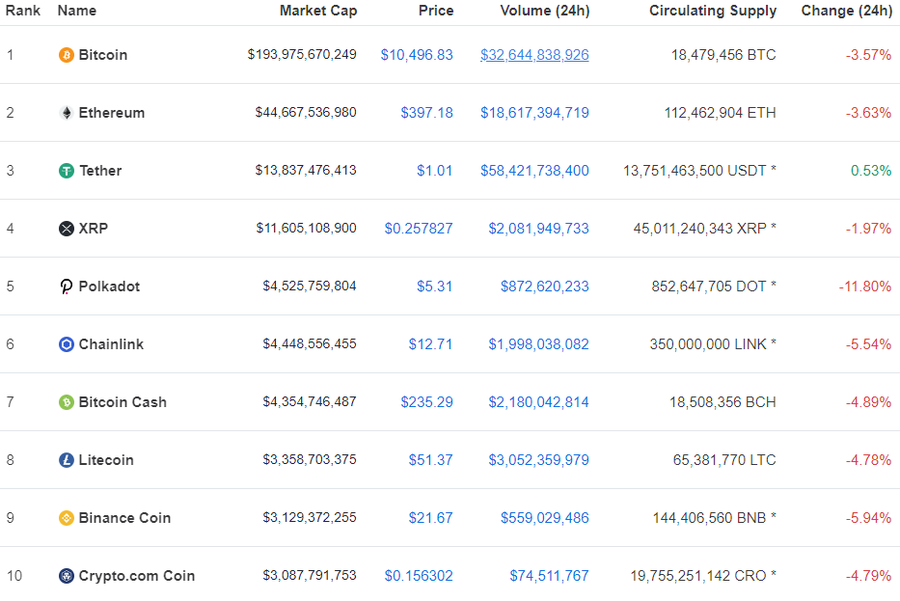Select supply 18,479,456 BTC

724,55
